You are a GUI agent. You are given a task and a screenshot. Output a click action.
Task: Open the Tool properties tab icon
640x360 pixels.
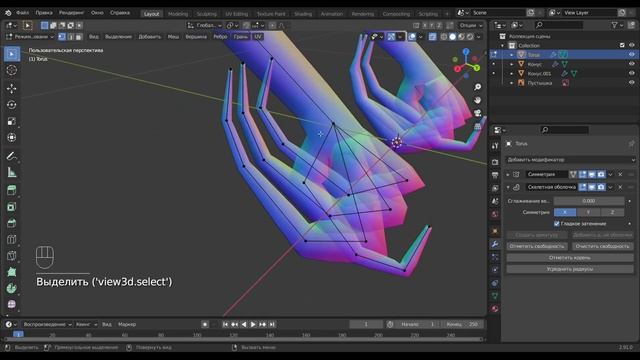[495, 146]
